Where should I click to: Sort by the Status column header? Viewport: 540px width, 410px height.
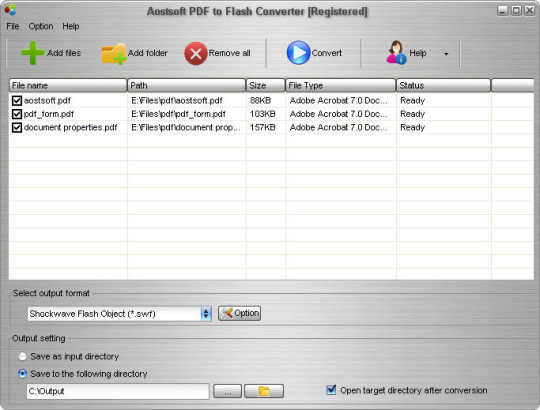443,85
